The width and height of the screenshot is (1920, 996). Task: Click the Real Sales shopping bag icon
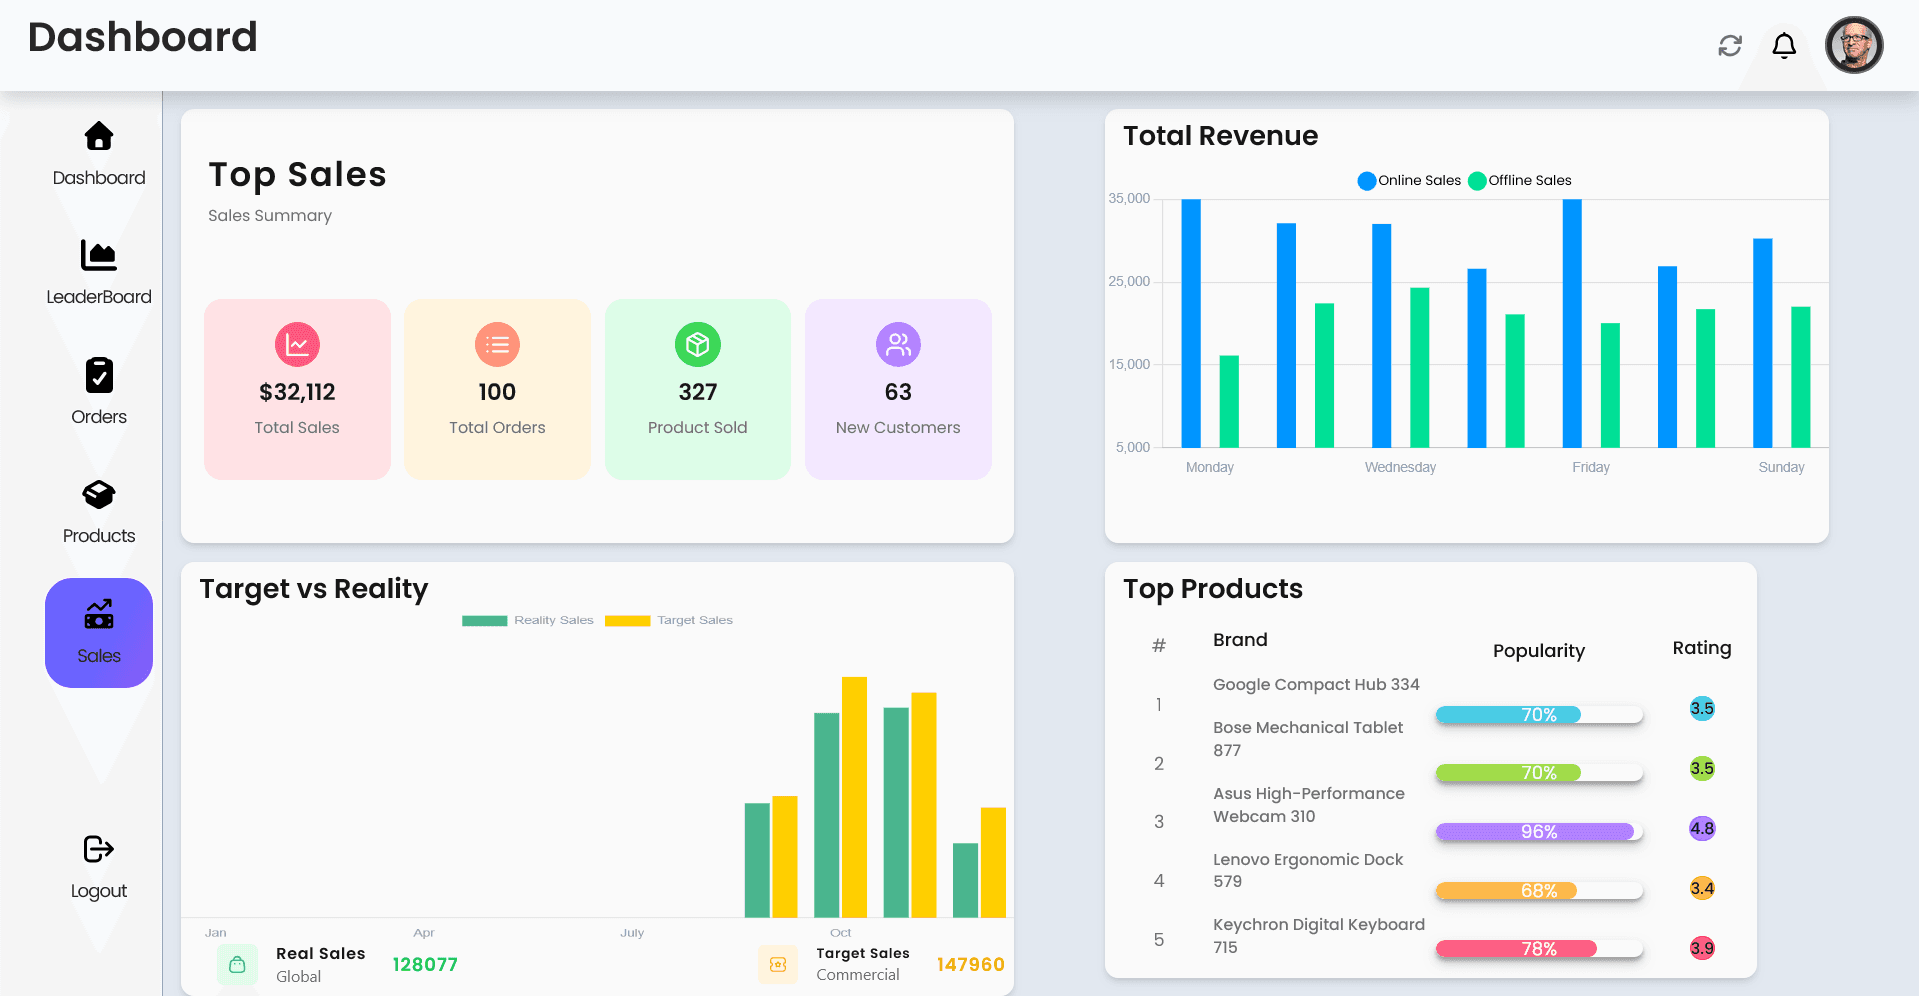pos(237,964)
